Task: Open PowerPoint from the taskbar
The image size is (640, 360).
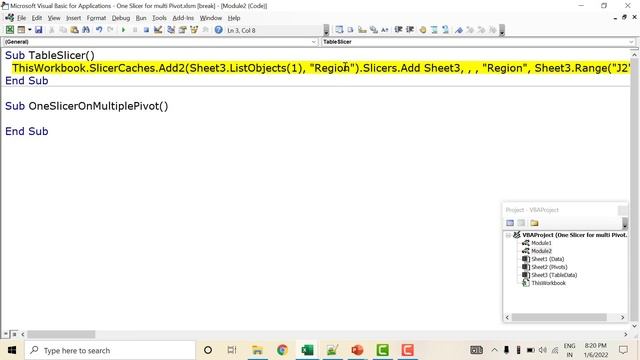Action: pos(357,350)
